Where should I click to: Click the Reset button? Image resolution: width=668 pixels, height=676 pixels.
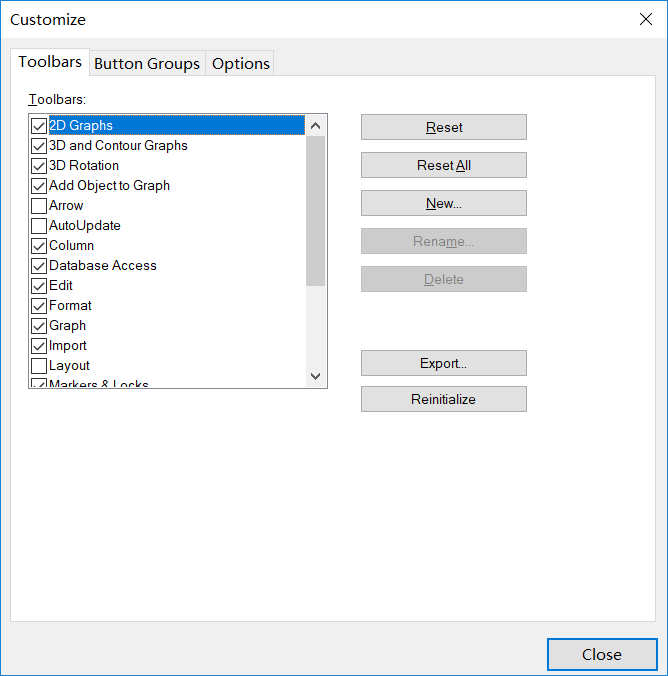[x=444, y=127]
